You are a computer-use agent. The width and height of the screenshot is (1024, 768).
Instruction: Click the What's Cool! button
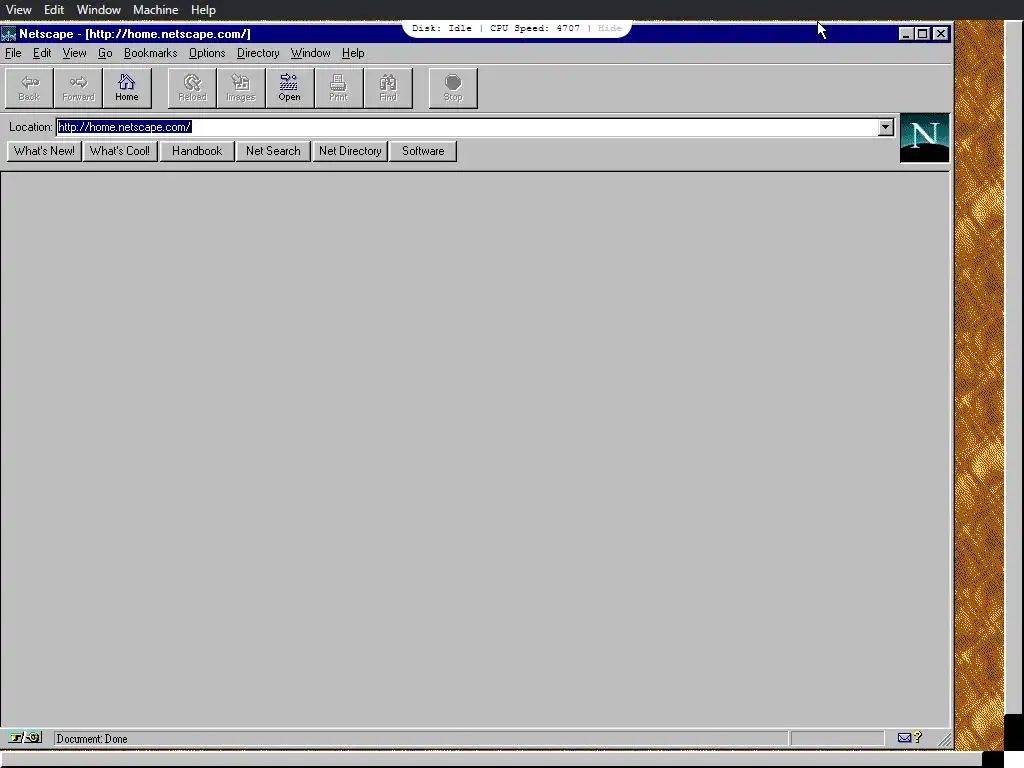pyautogui.click(x=120, y=151)
